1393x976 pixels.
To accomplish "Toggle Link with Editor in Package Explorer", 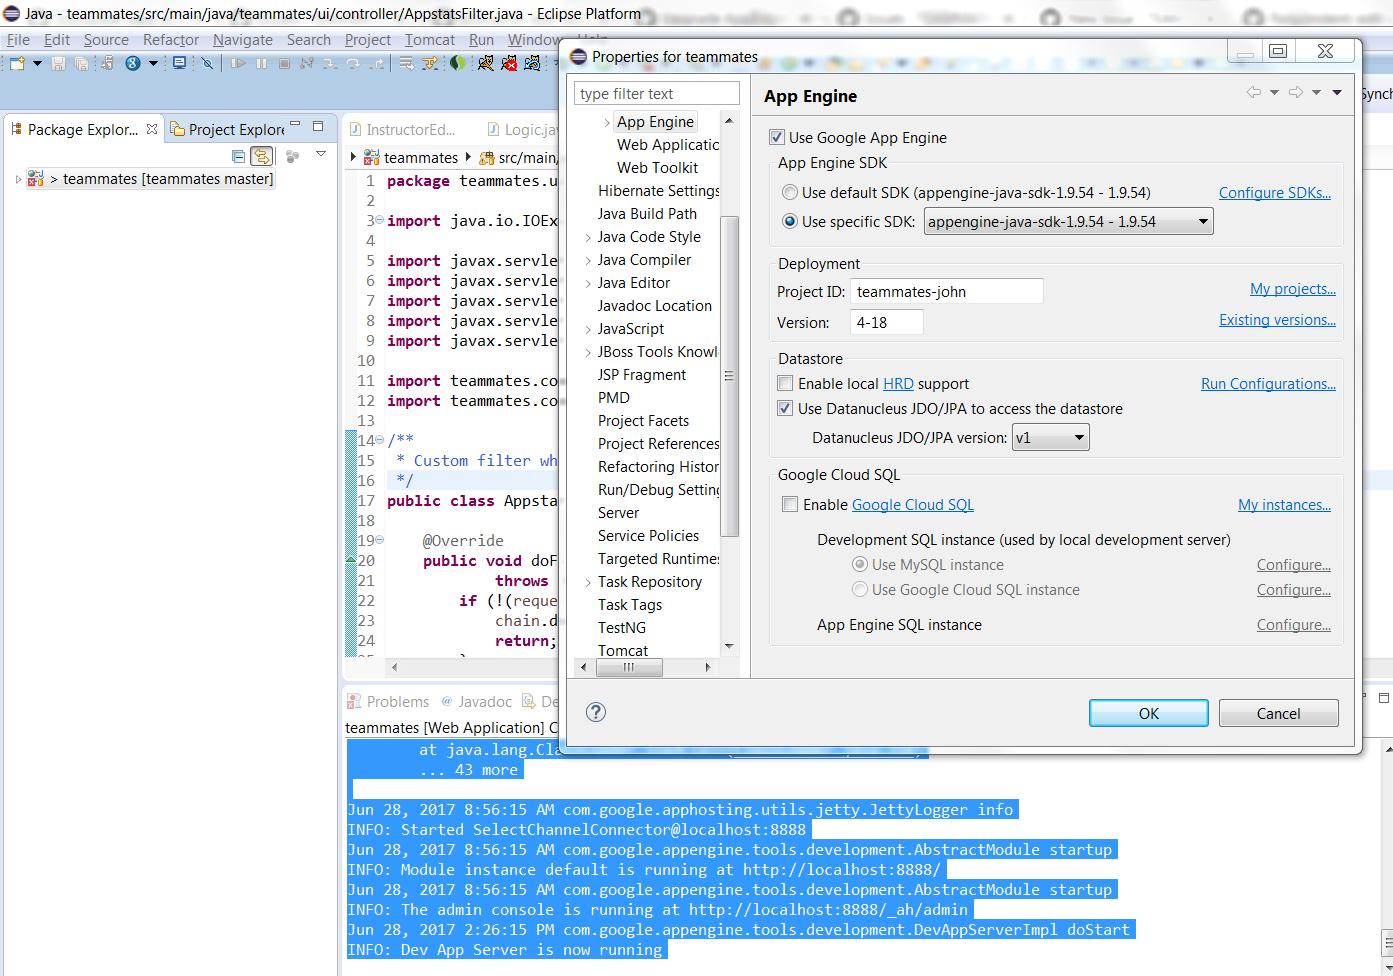I will [x=261, y=156].
